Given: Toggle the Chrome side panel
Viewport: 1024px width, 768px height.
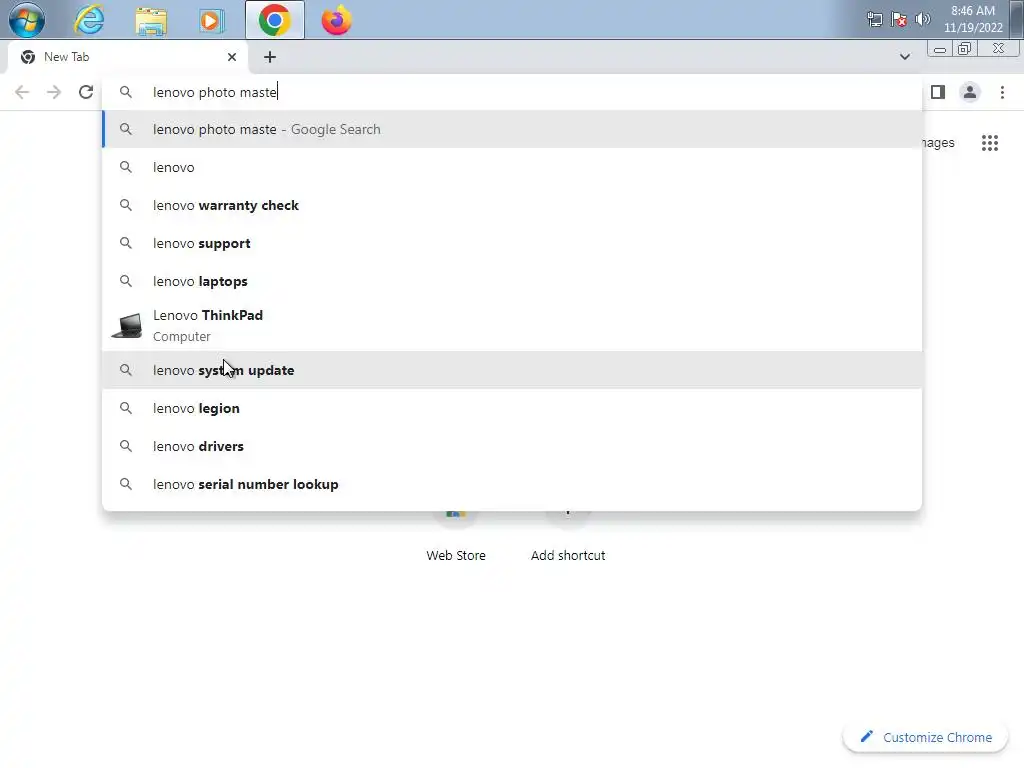Looking at the screenshot, I should (x=938, y=92).
